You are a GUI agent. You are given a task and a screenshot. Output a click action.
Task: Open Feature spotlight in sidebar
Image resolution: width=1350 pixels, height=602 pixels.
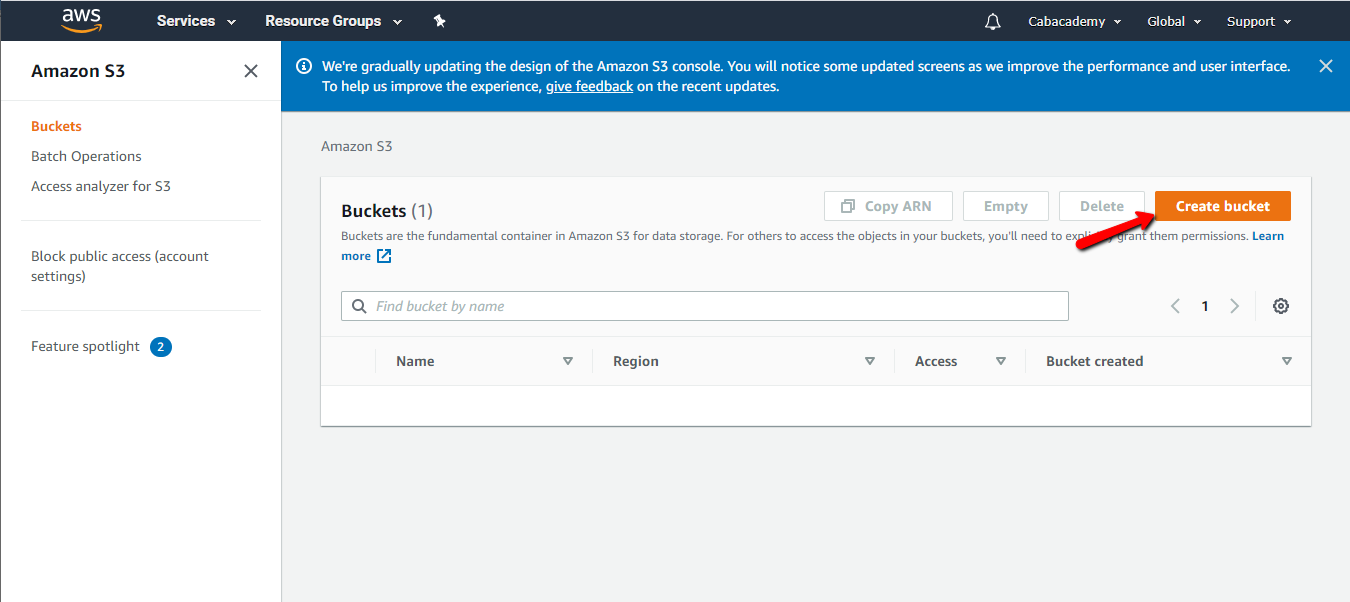85,346
